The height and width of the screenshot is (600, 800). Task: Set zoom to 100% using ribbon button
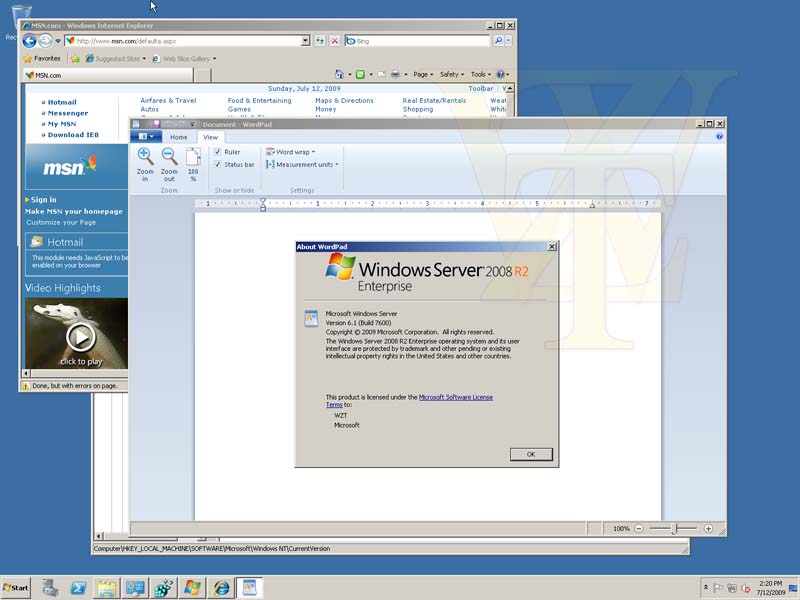coord(193,164)
